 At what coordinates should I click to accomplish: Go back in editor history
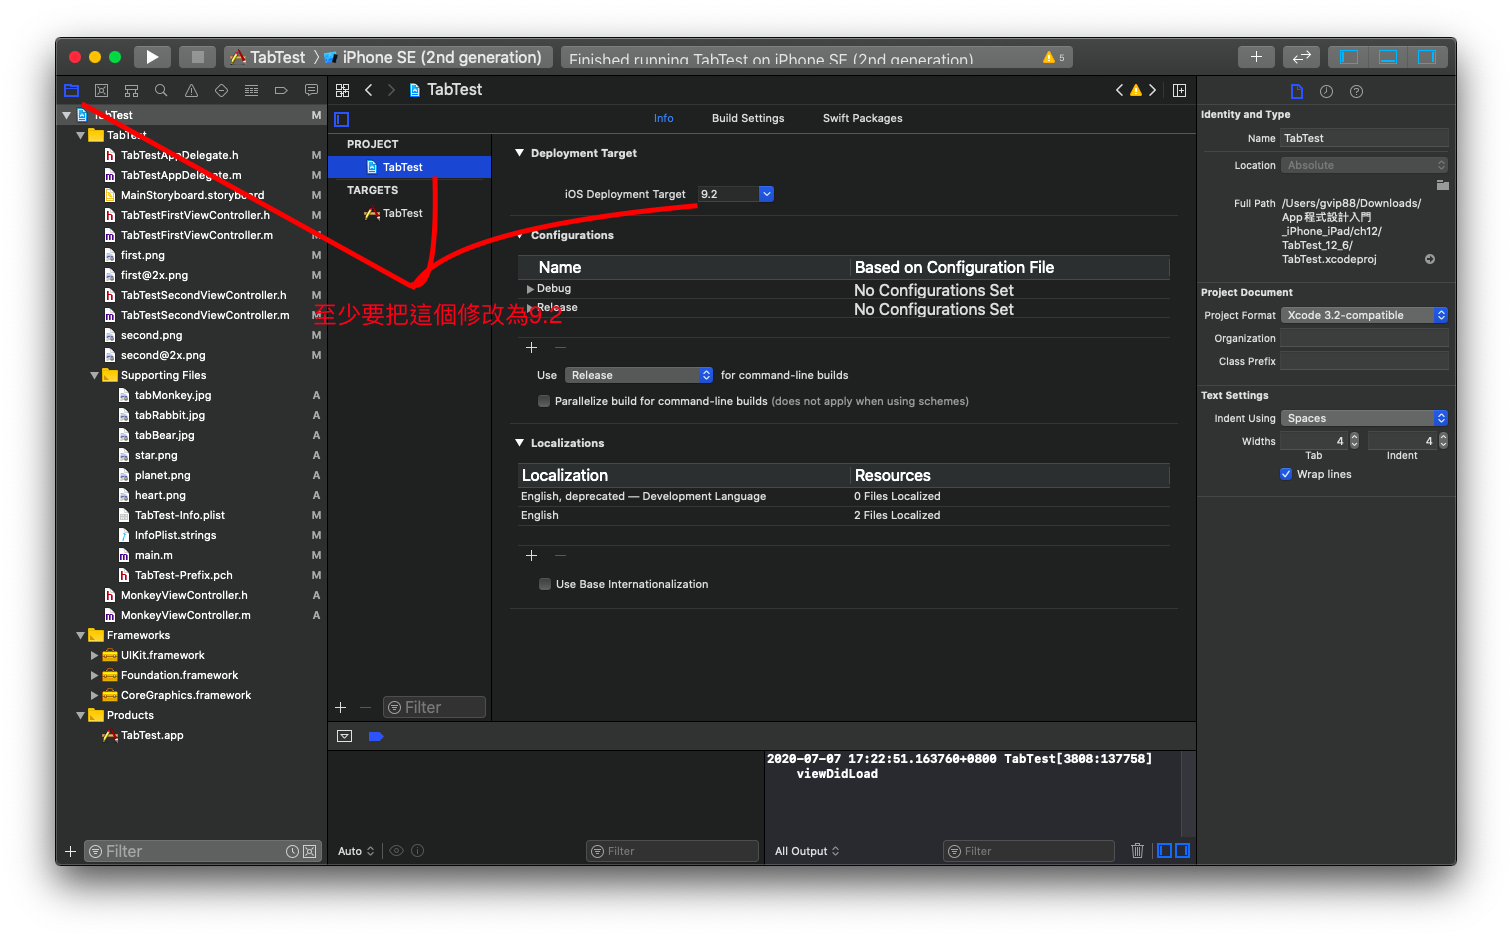[369, 90]
